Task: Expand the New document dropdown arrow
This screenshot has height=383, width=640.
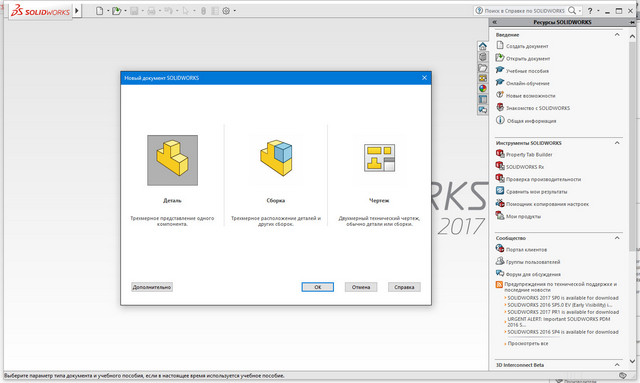Action: (108, 11)
